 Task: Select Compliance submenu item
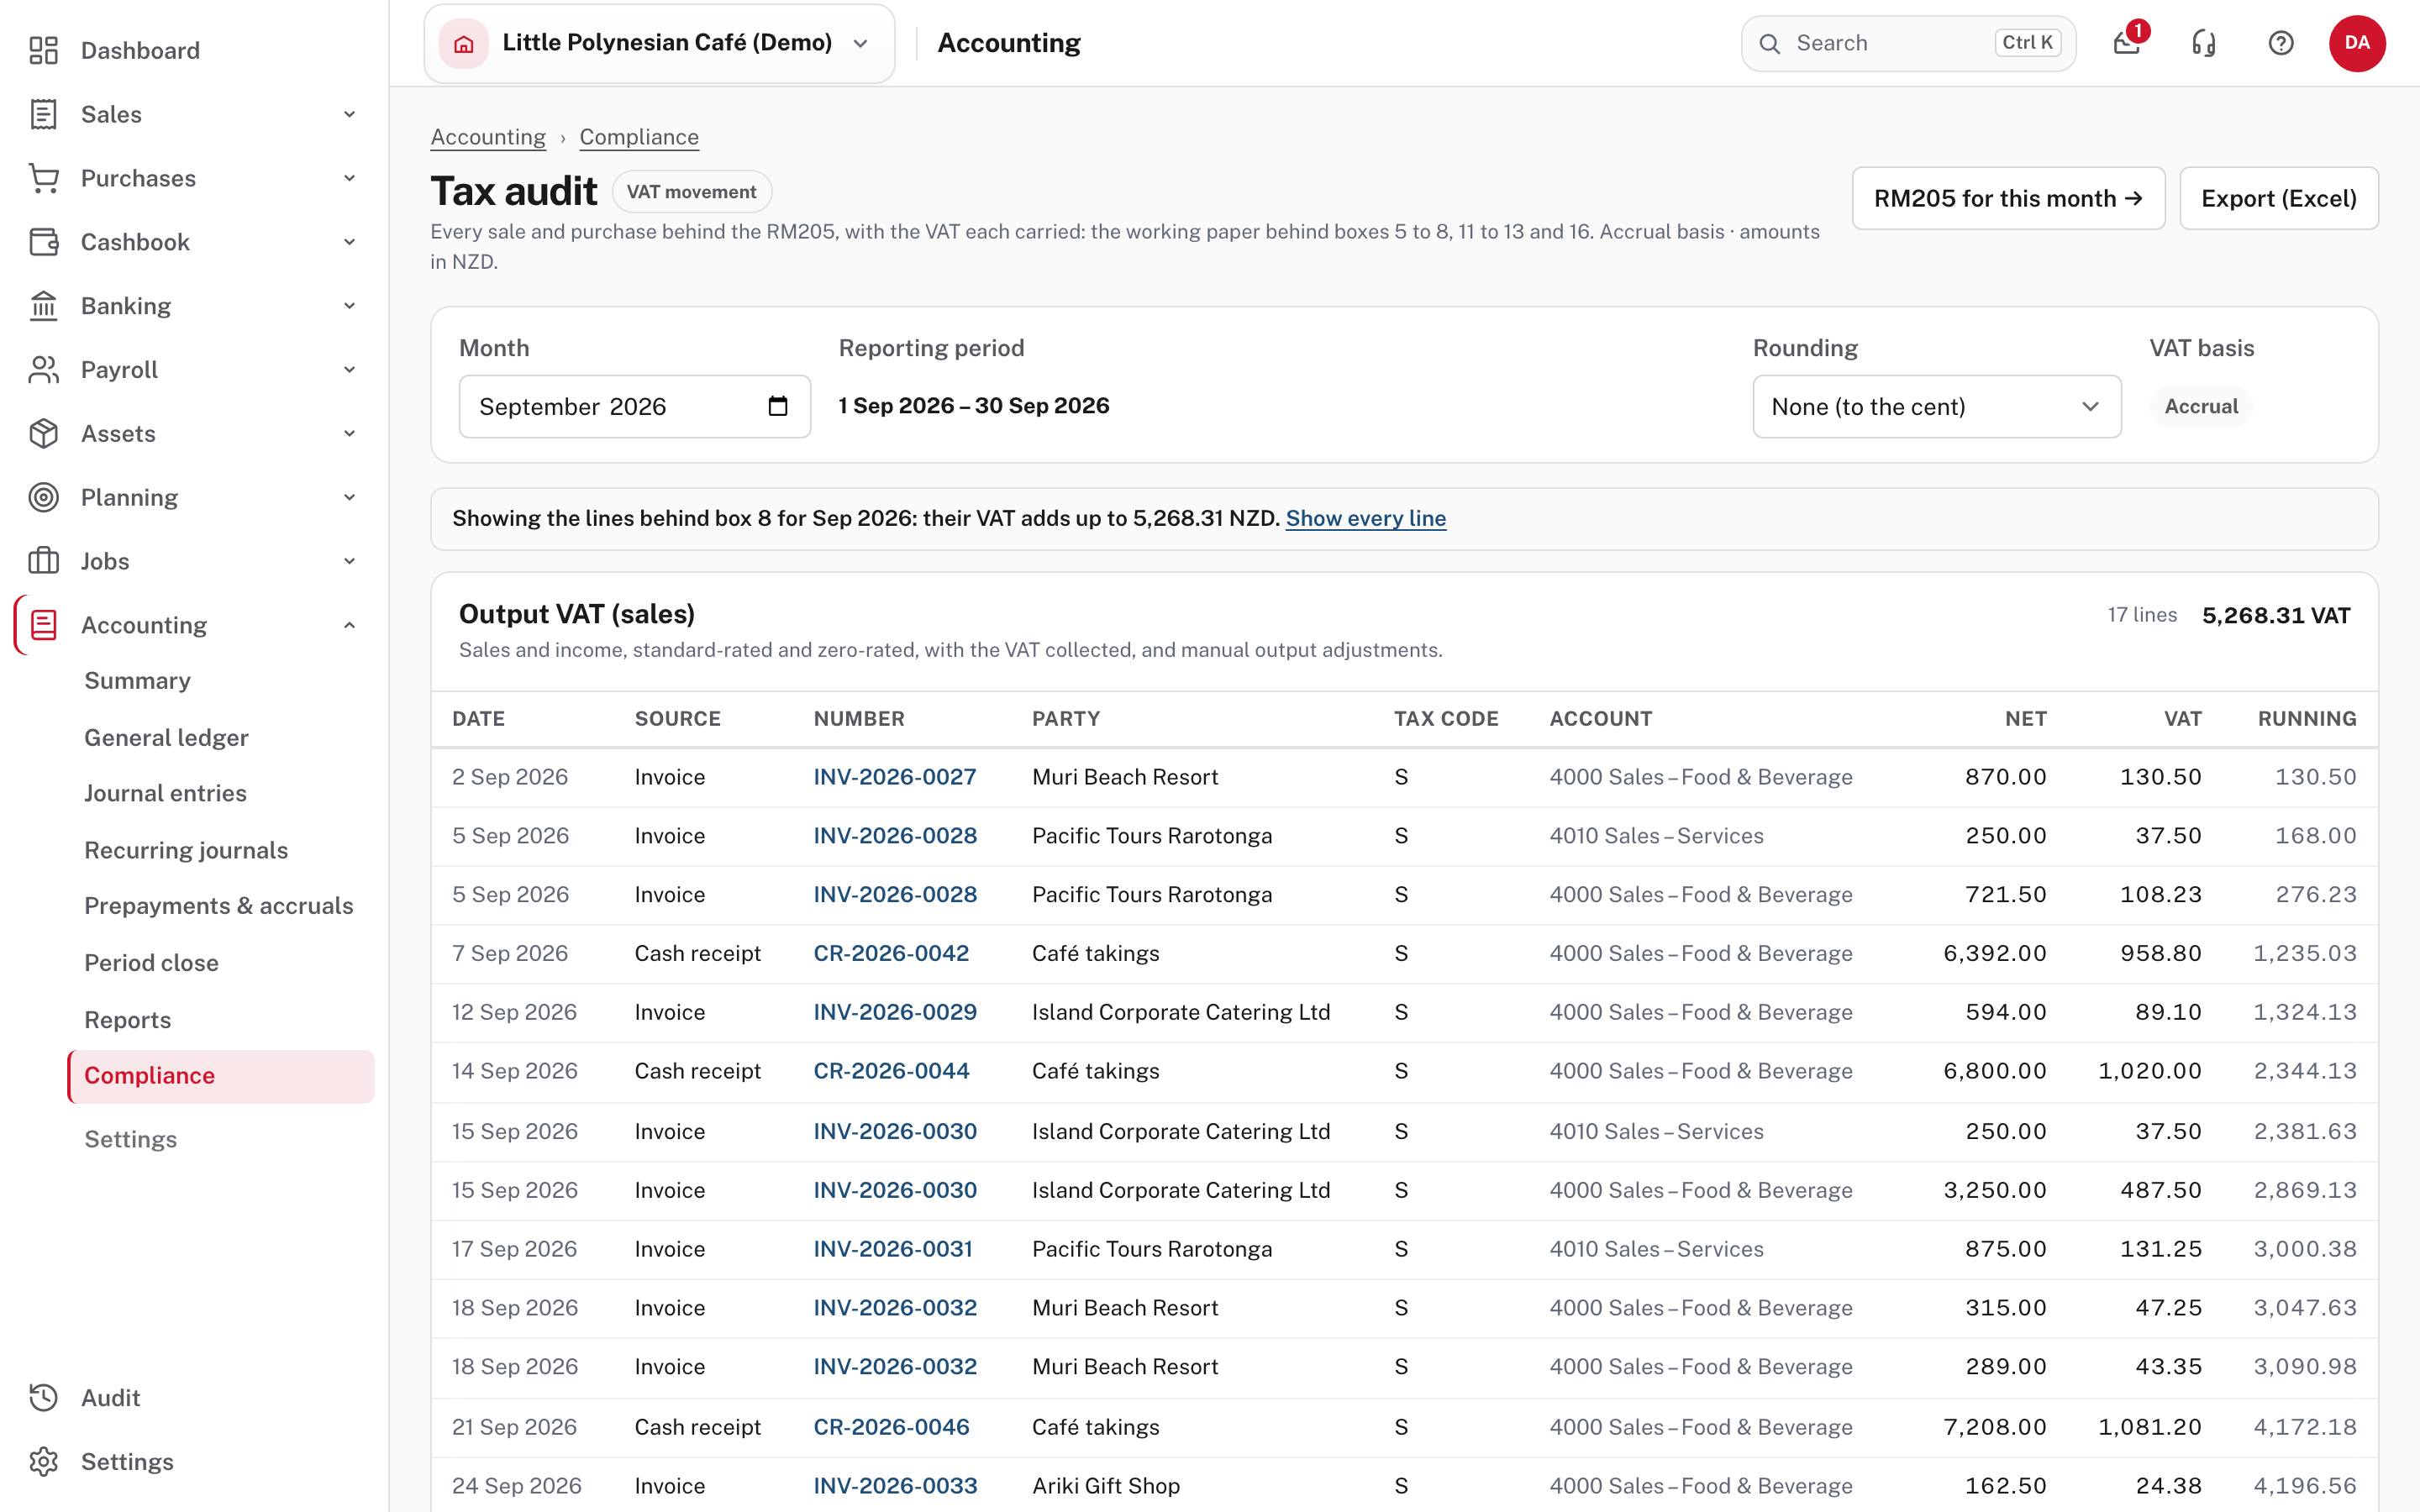coord(221,1076)
